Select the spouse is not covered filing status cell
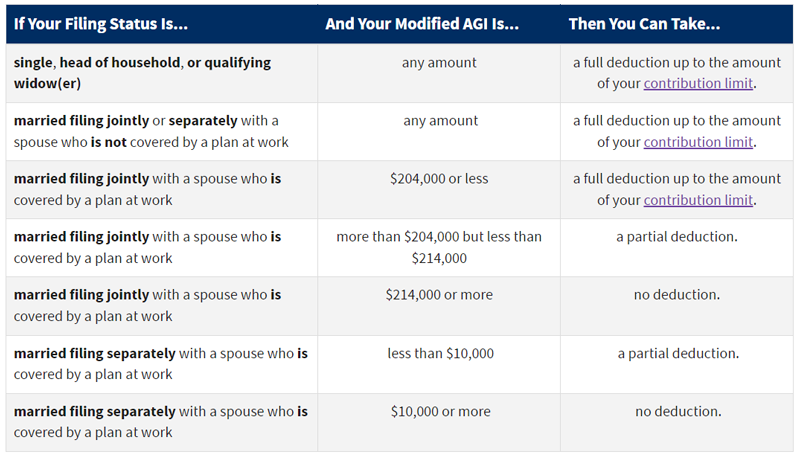 162,132
